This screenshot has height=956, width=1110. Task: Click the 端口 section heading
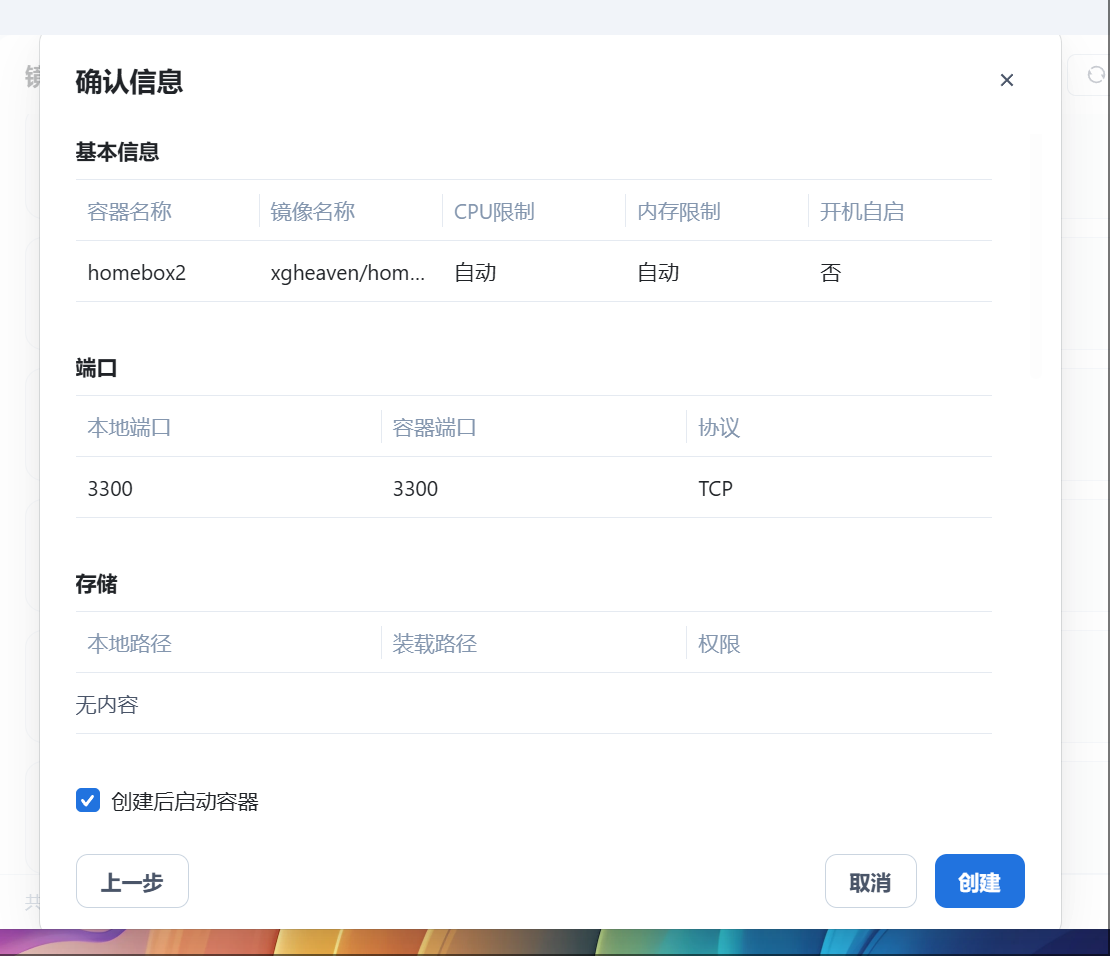tap(96, 368)
